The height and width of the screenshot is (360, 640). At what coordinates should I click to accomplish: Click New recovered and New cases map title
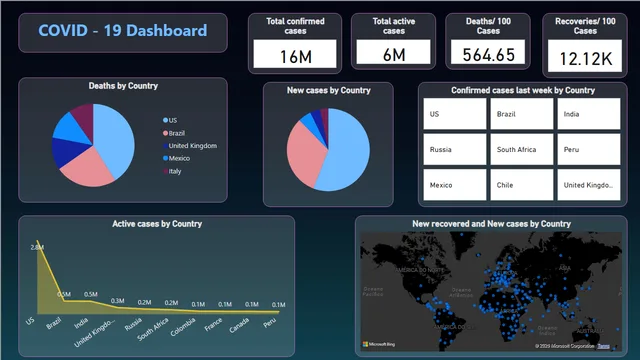pyautogui.click(x=491, y=224)
